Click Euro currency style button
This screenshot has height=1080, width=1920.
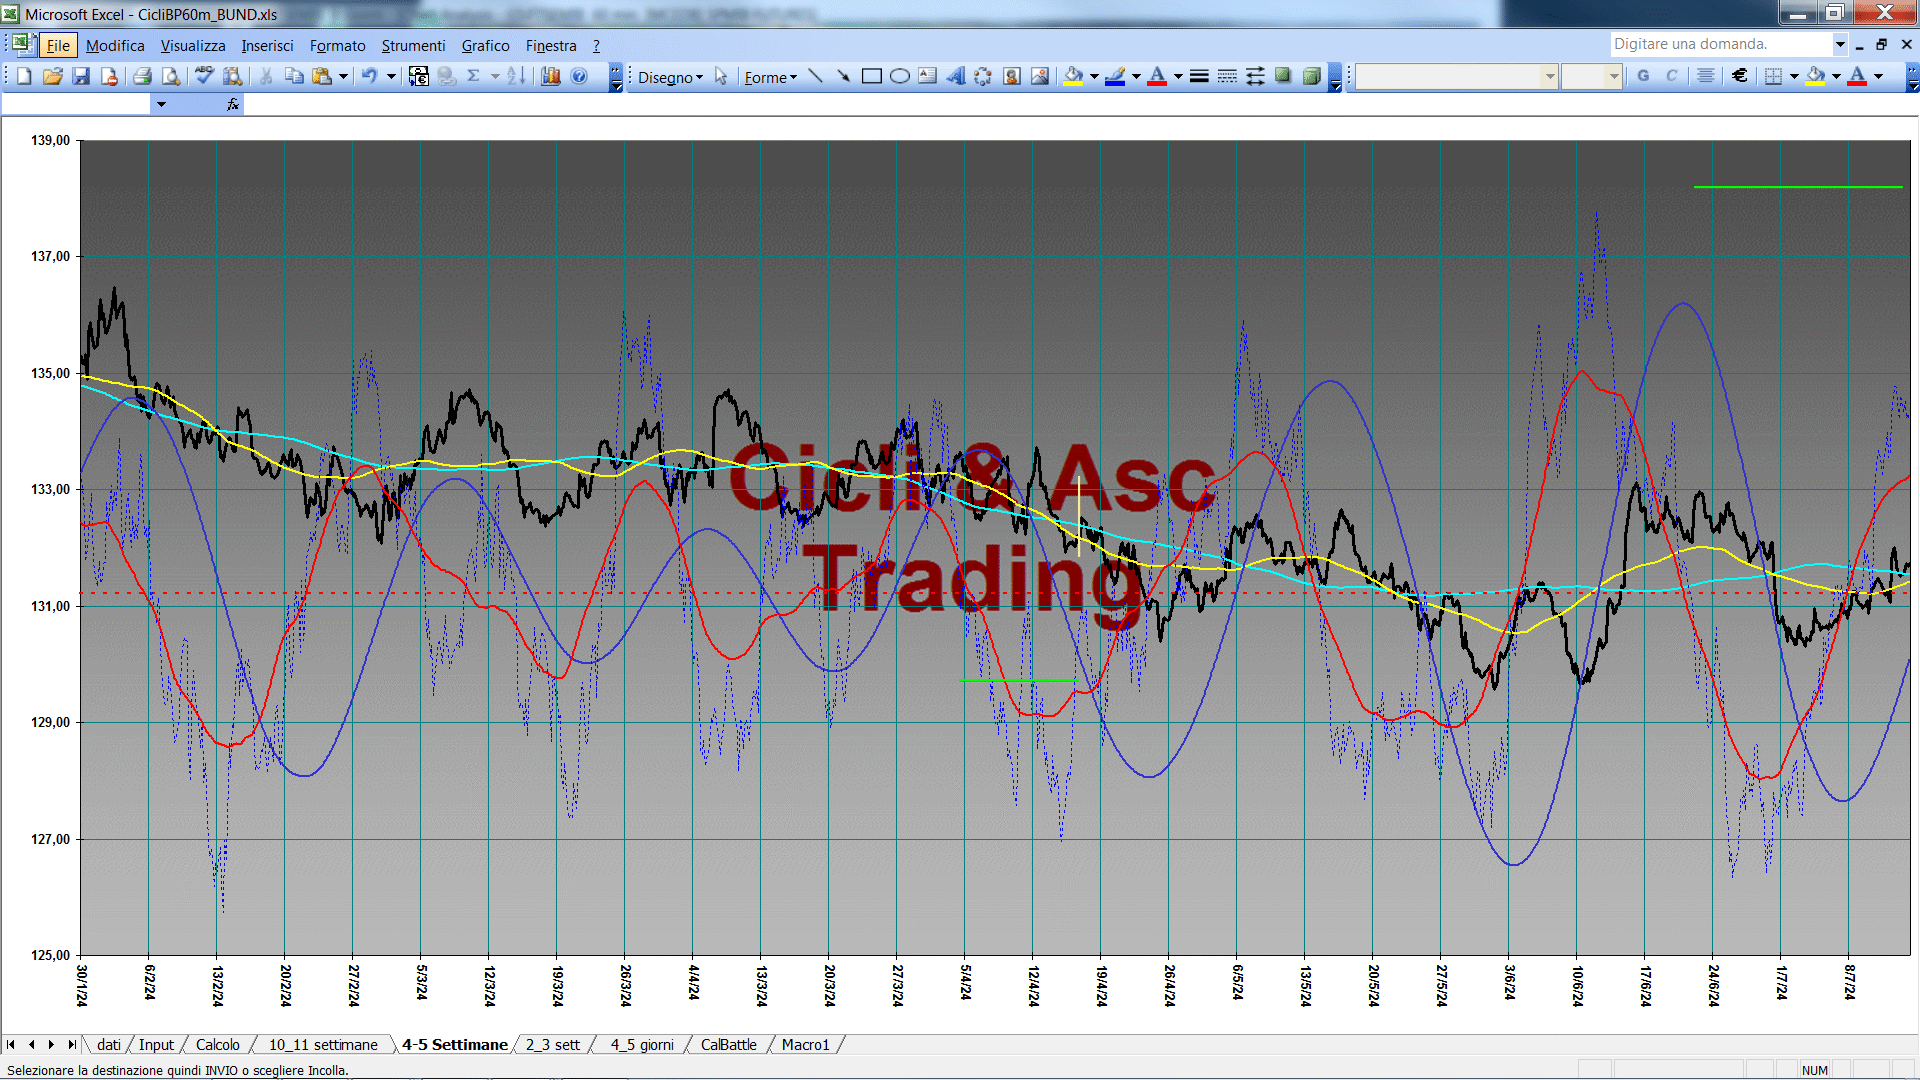click(1740, 76)
